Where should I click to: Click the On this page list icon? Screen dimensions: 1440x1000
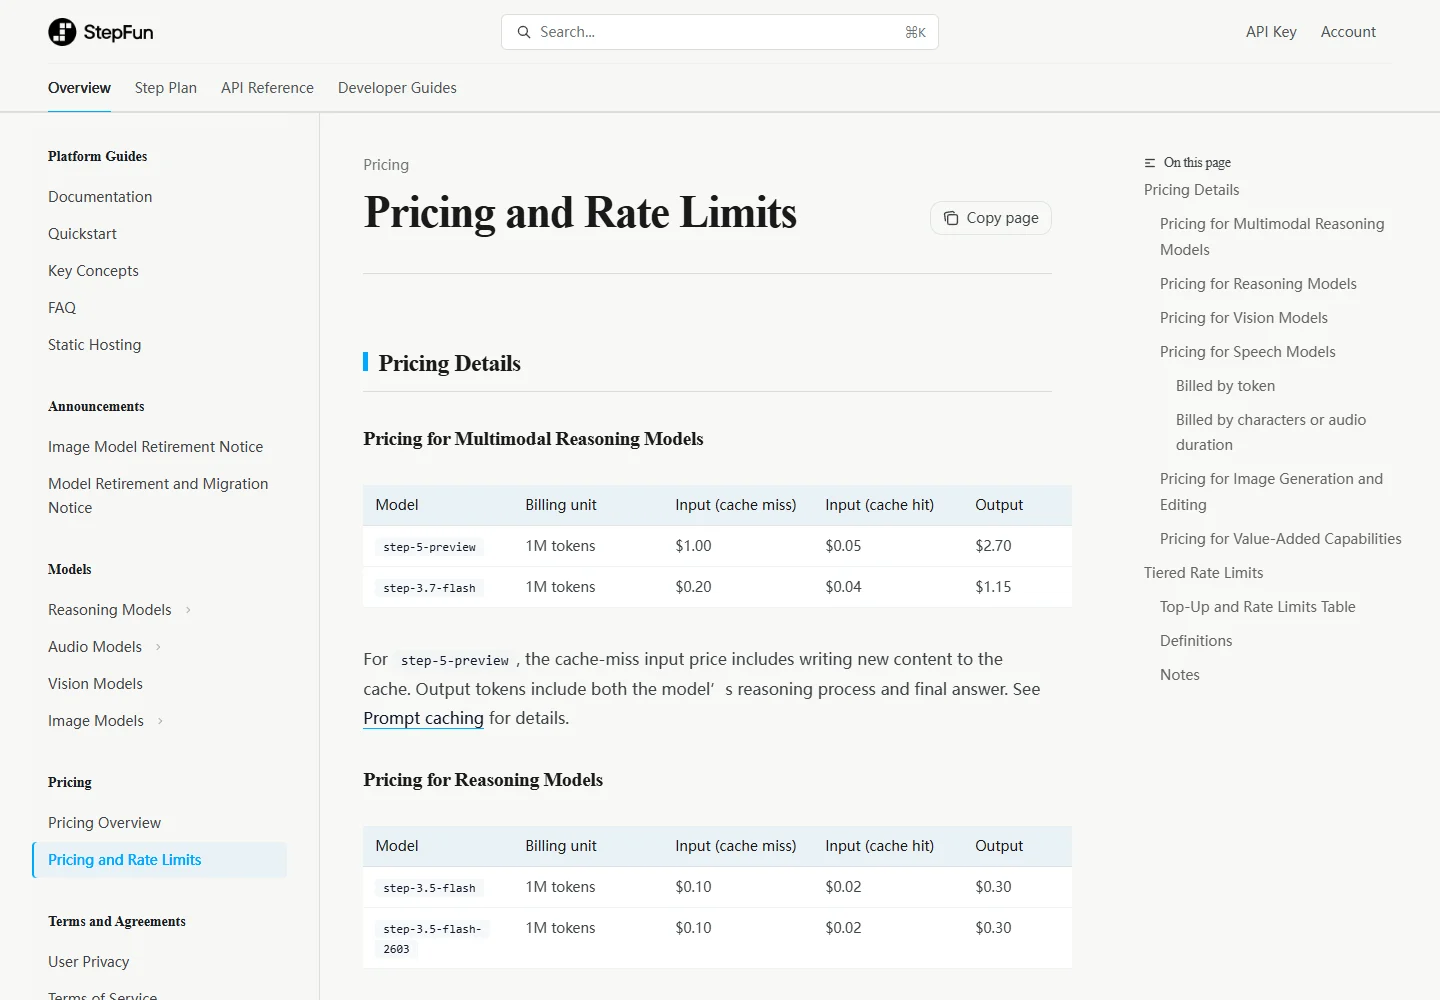pos(1150,163)
